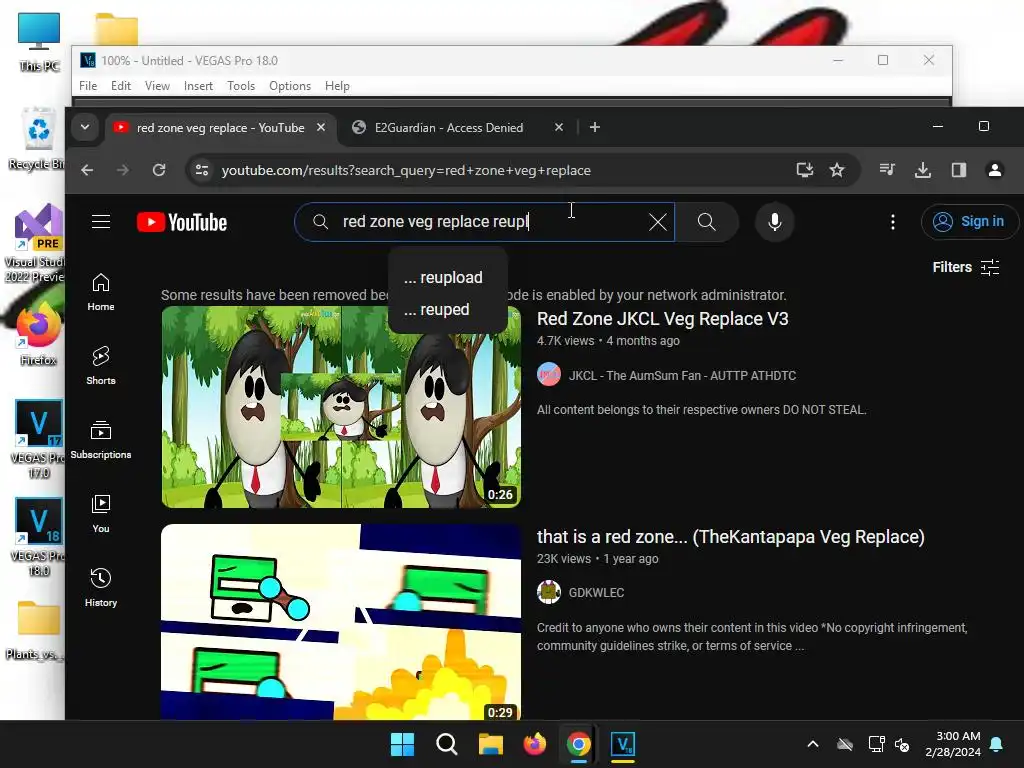
Task: Open Windows taskbar Search
Action: coord(447,744)
